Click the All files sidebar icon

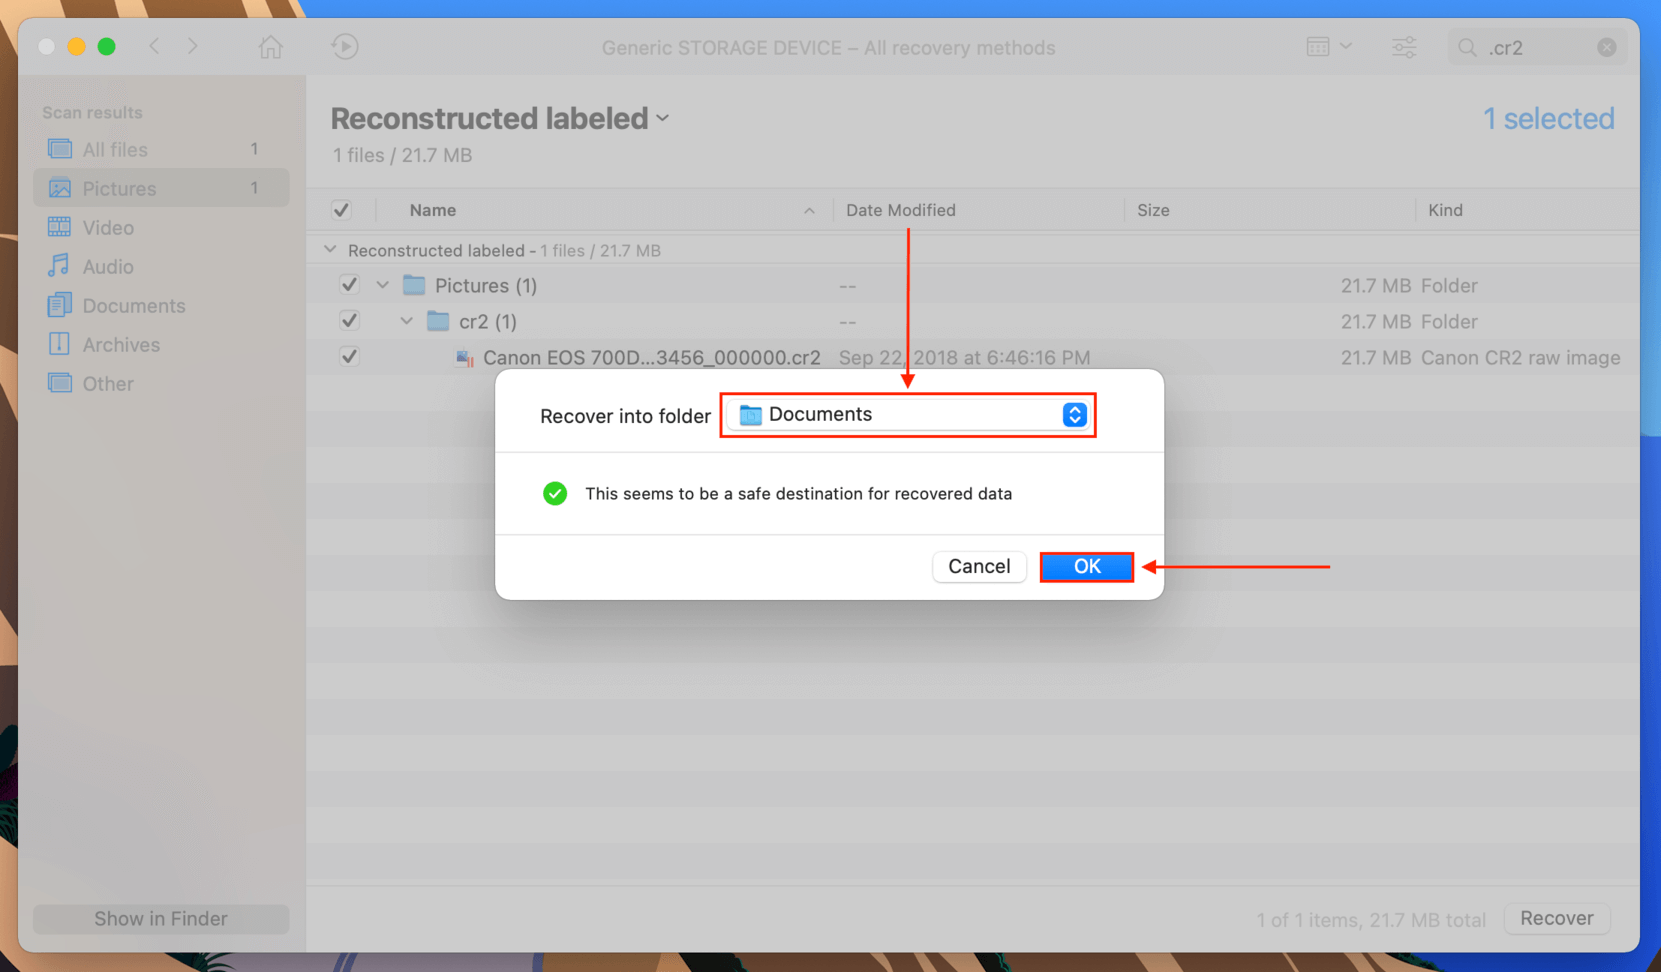click(60, 149)
